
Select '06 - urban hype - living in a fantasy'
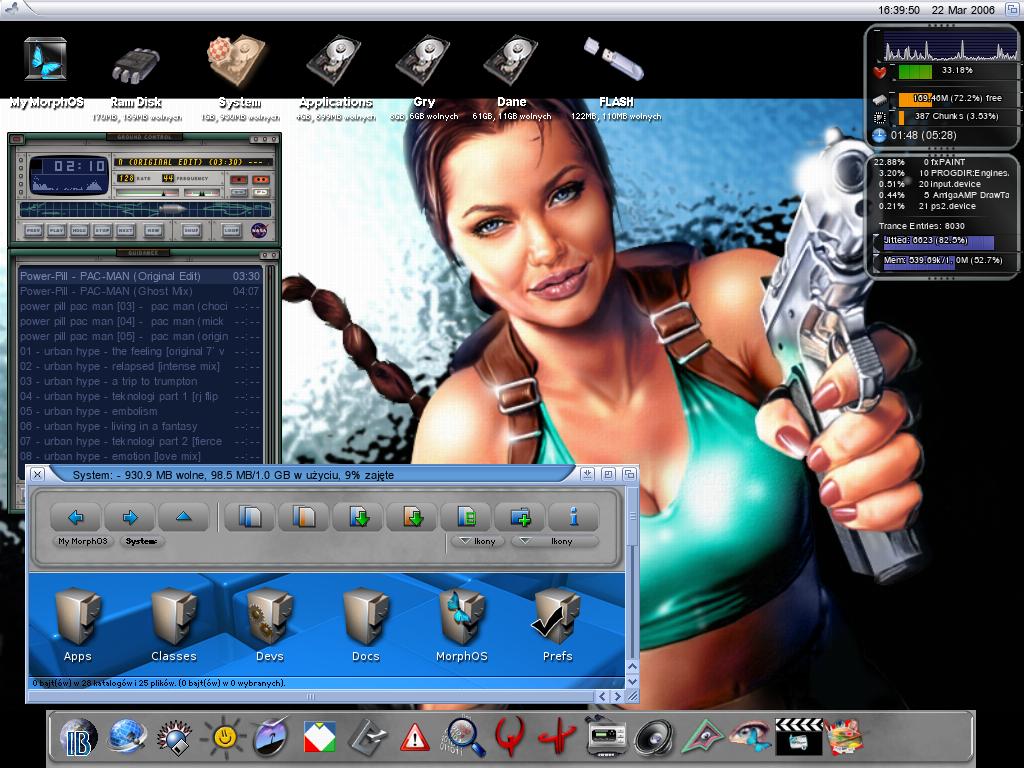pos(140,426)
